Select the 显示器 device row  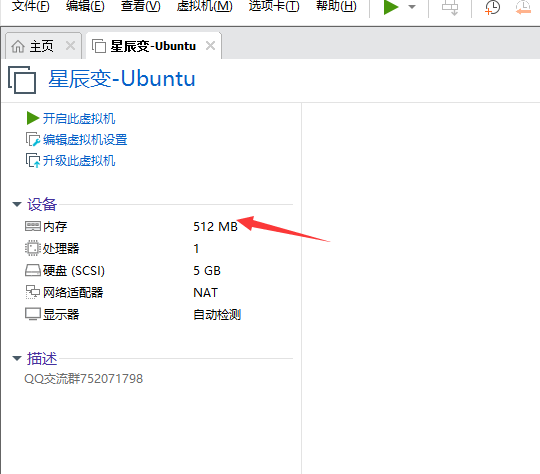click(158, 314)
